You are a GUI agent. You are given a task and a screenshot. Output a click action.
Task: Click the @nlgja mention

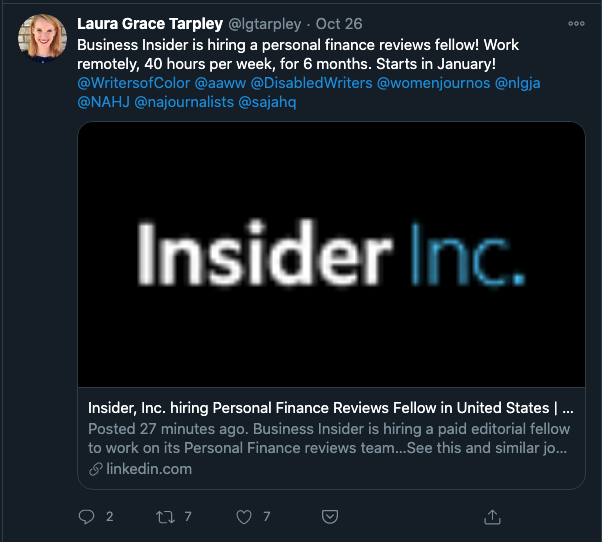pyautogui.click(x=518, y=83)
